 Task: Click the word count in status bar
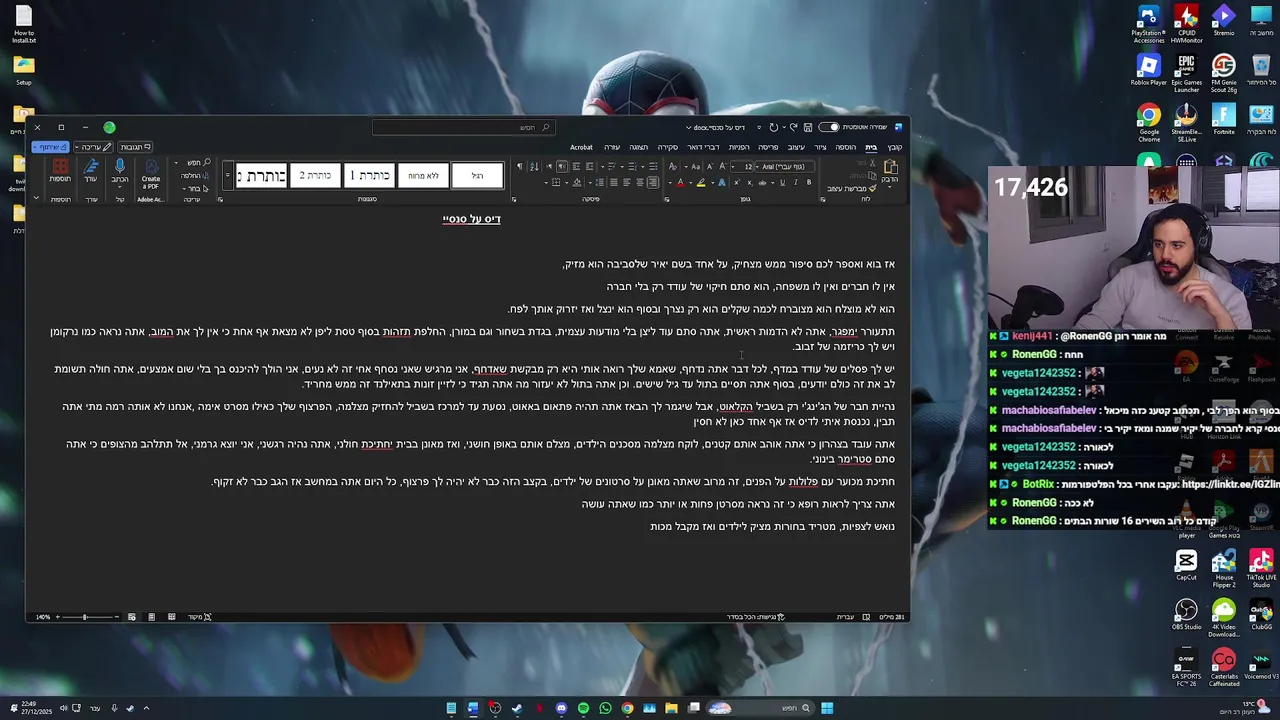pyautogui.click(x=891, y=617)
